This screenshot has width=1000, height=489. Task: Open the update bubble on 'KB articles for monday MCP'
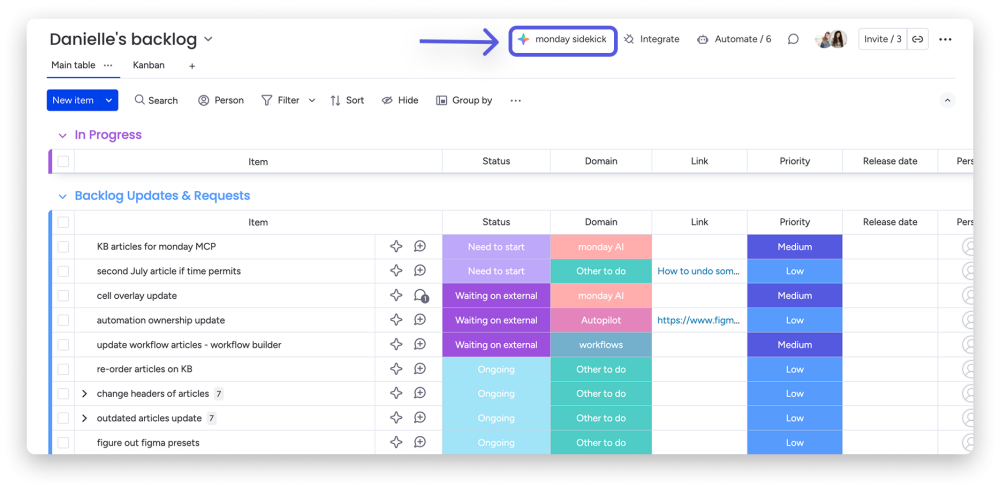[420, 246]
